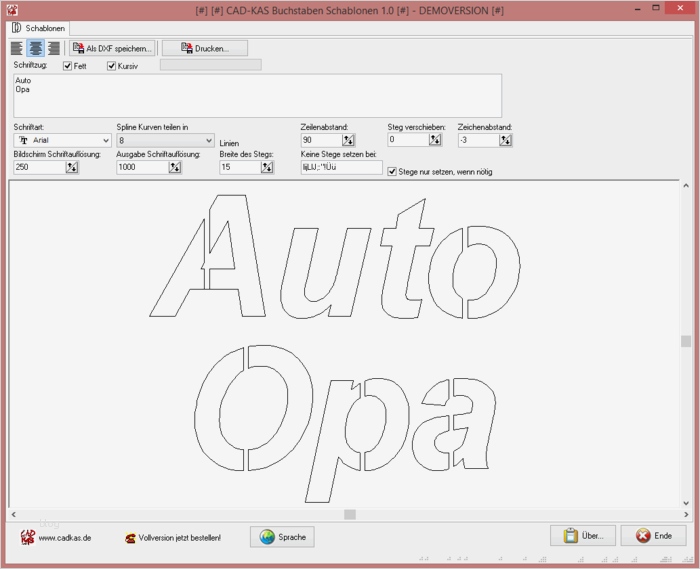Toggle 'Stege nur setzen, wenn nötig' checkbox

pyautogui.click(x=392, y=172)
